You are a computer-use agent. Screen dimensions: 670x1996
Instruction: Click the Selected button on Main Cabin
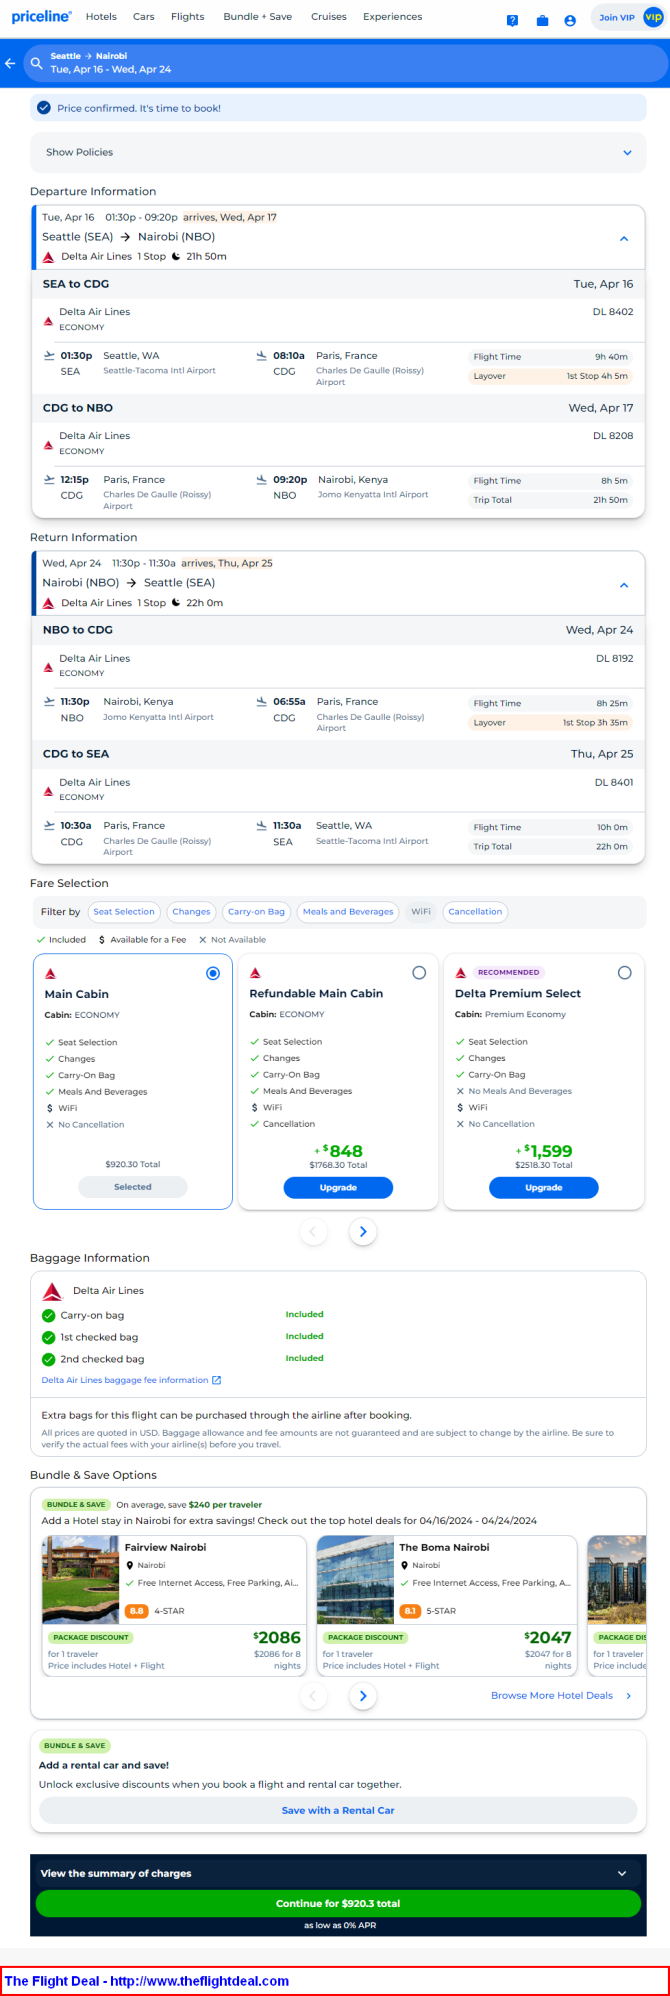133,1187
